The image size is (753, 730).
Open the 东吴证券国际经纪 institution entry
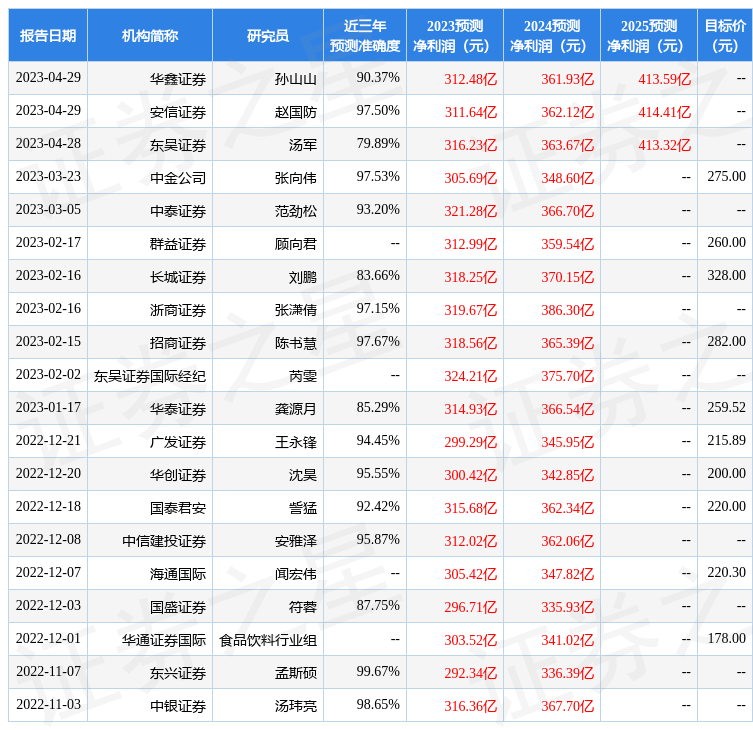(x=150, y=376)
